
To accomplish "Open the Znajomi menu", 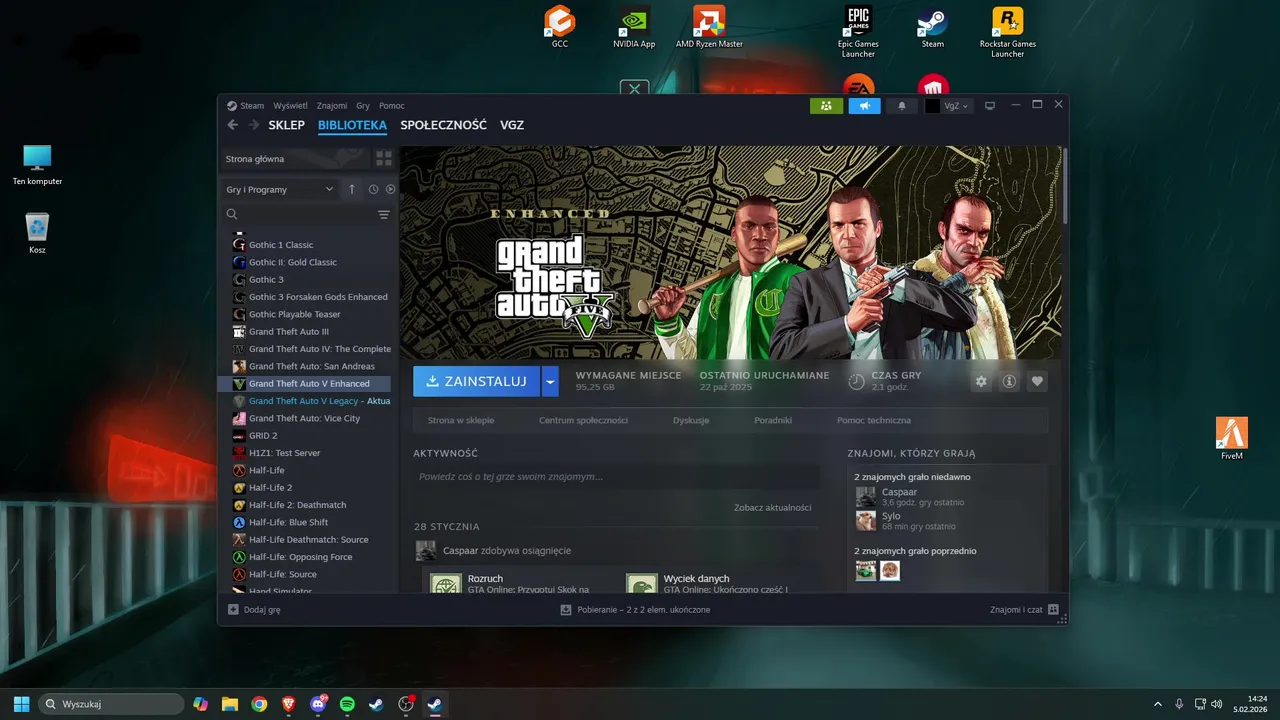I will pyautogui.click(x=332, y=105).
